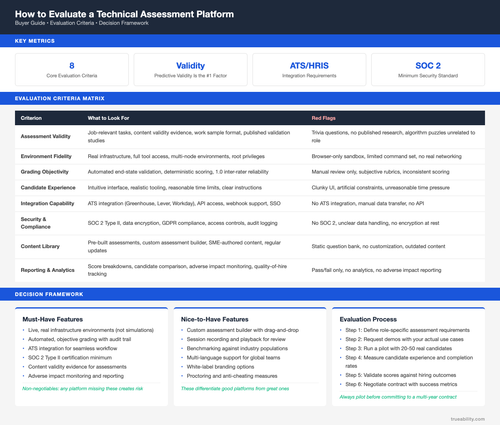Click bullet 'Content validity evidence for assessments'
Image resolution: width=500 pixels, height=425 pixels.
[77, 367]
